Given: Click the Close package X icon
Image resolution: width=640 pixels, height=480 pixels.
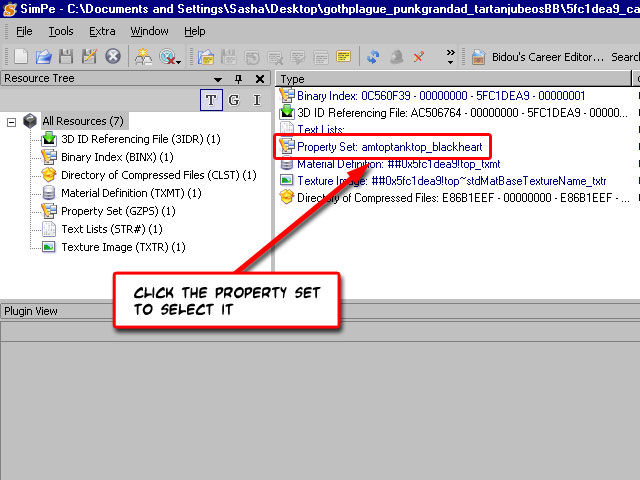Looking at the screenshot, I should pos(113,56).
